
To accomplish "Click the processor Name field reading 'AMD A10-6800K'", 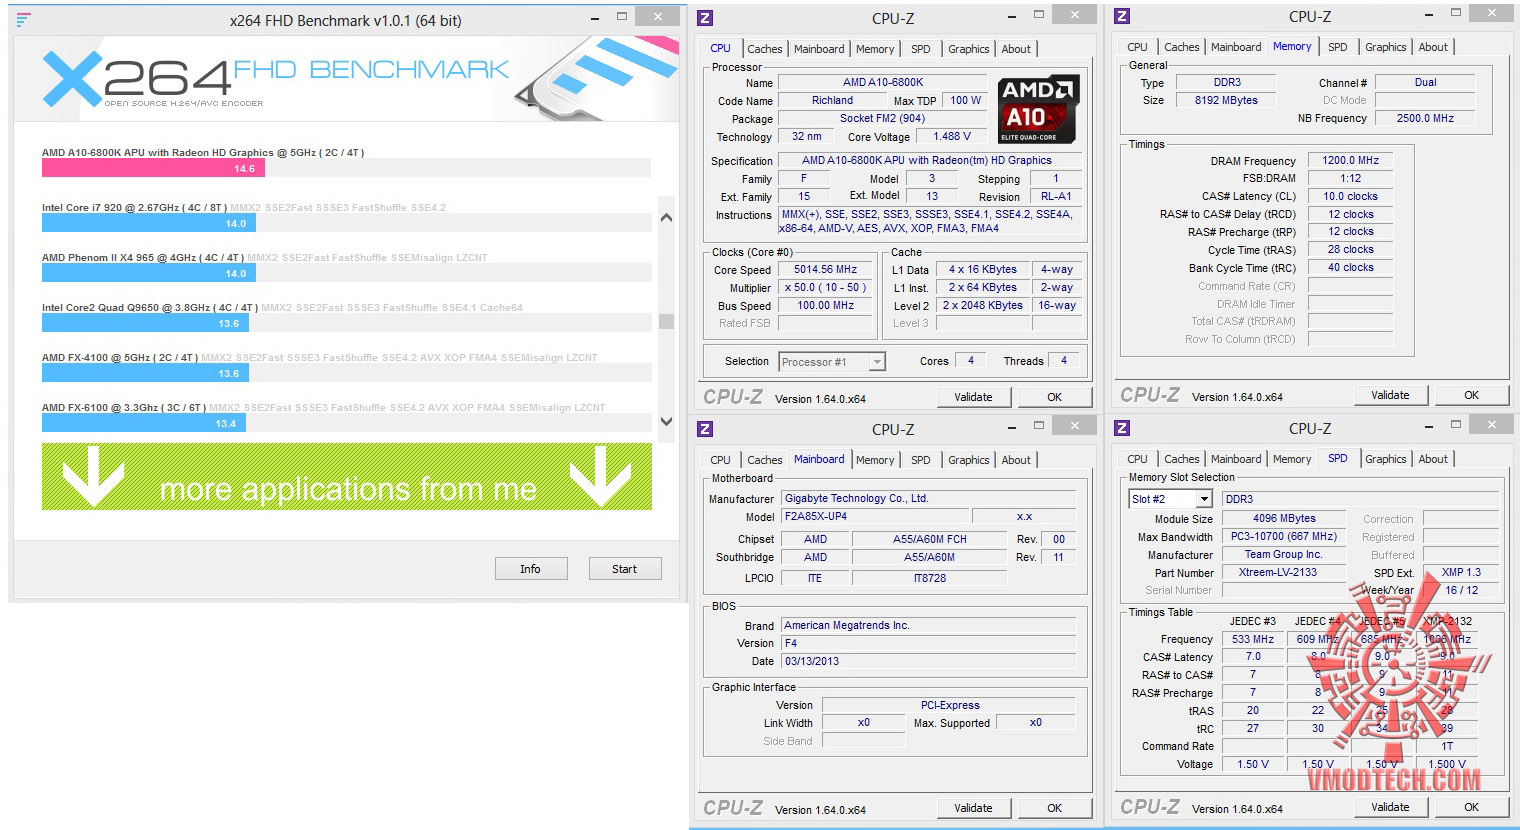I will click(x=883, y=83).
